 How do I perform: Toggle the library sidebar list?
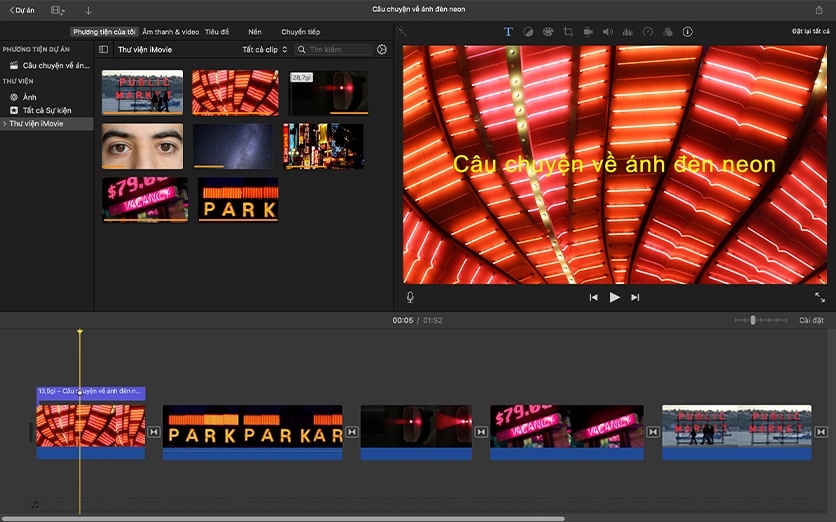103,49
